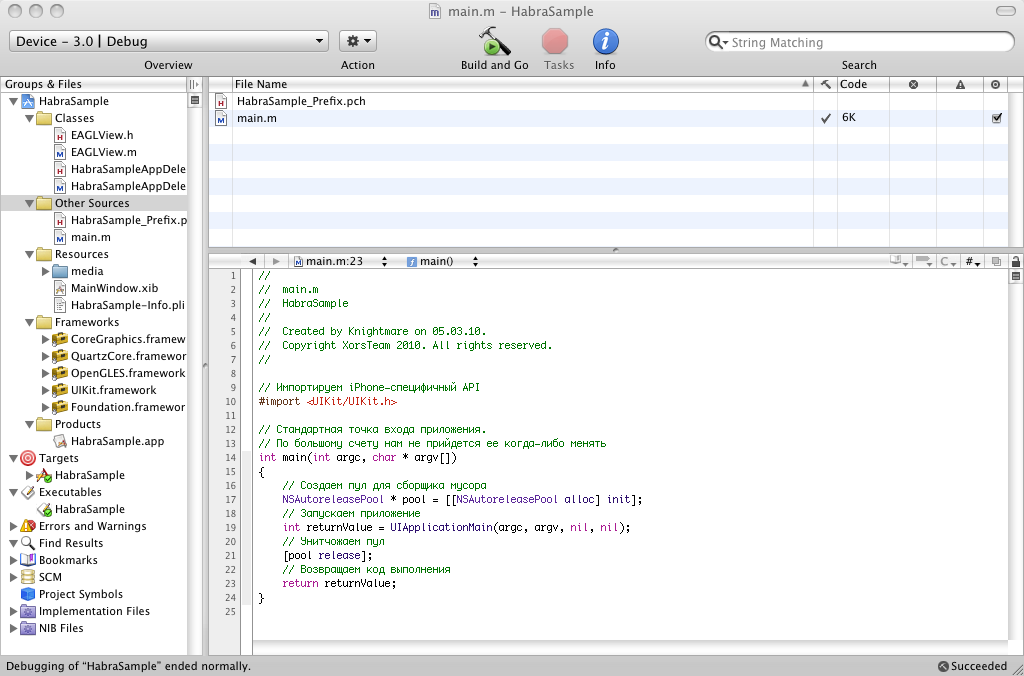Click the HabraSample target icon under Targets
1024x676 pixels.
click(x=44, y=475)
